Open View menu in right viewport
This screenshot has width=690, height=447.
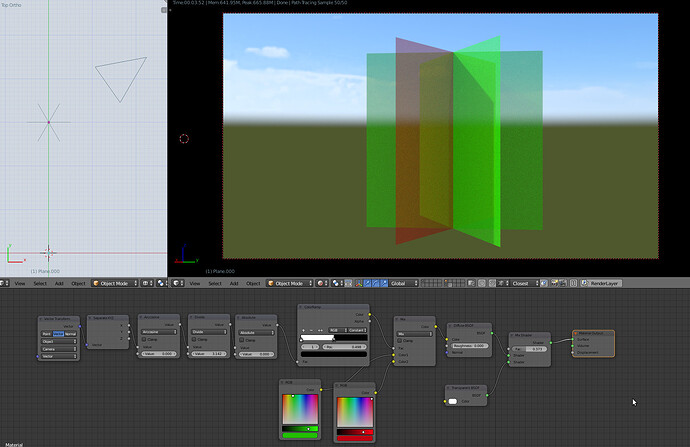point(195,283)
